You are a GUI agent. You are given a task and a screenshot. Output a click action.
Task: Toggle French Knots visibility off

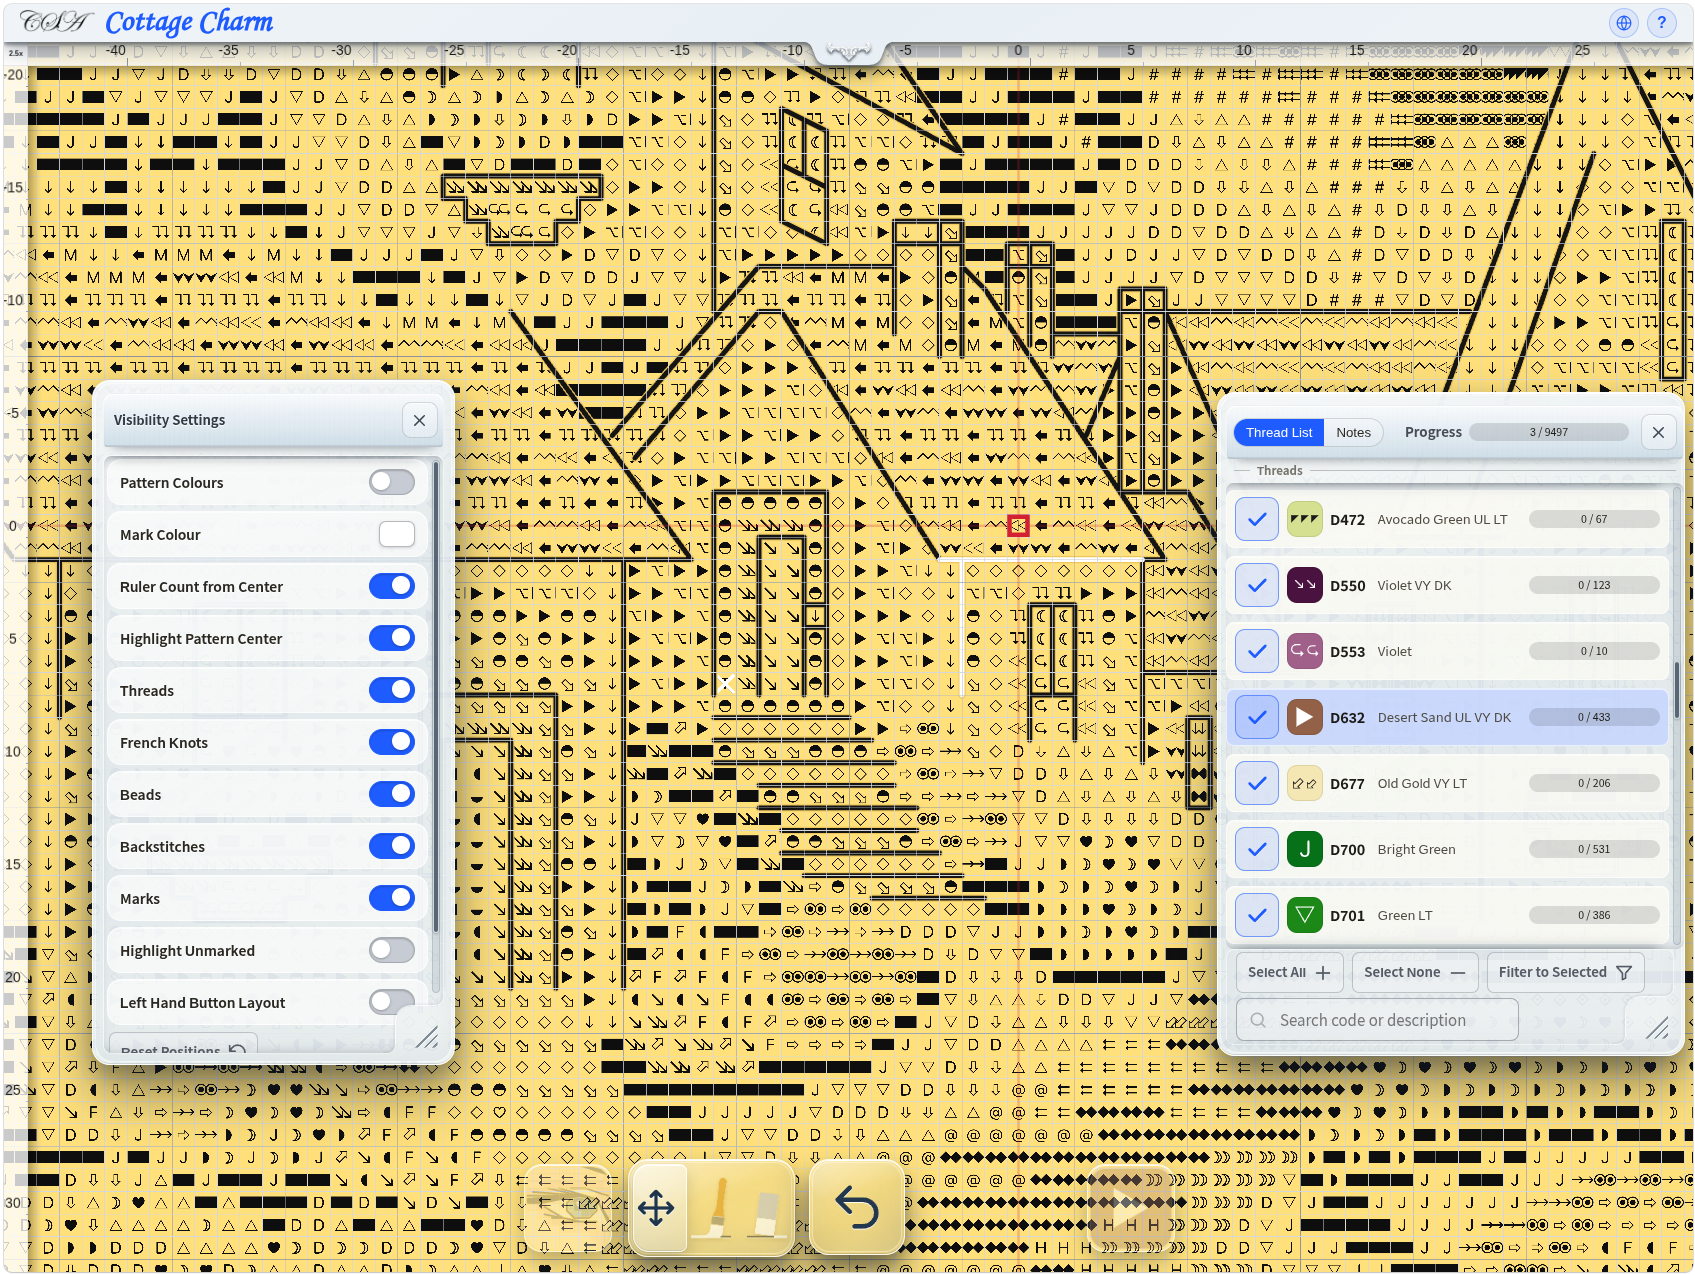(x=392, y=743)
